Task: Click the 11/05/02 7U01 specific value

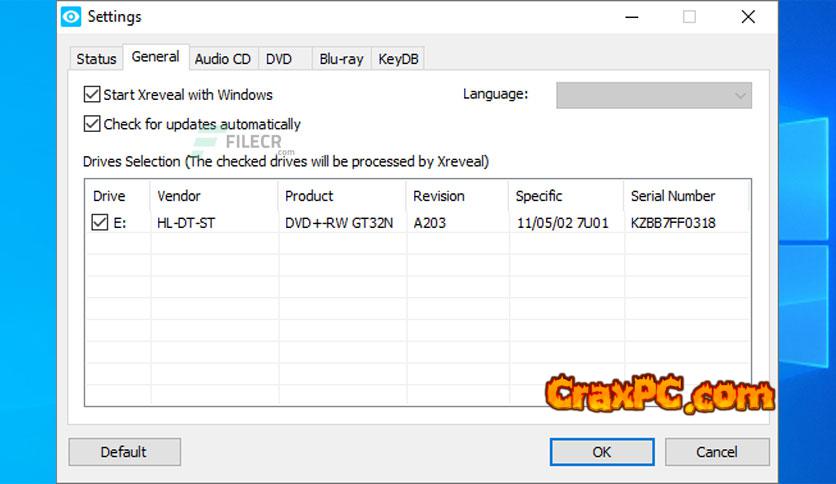Action: (x=562, y=223)
